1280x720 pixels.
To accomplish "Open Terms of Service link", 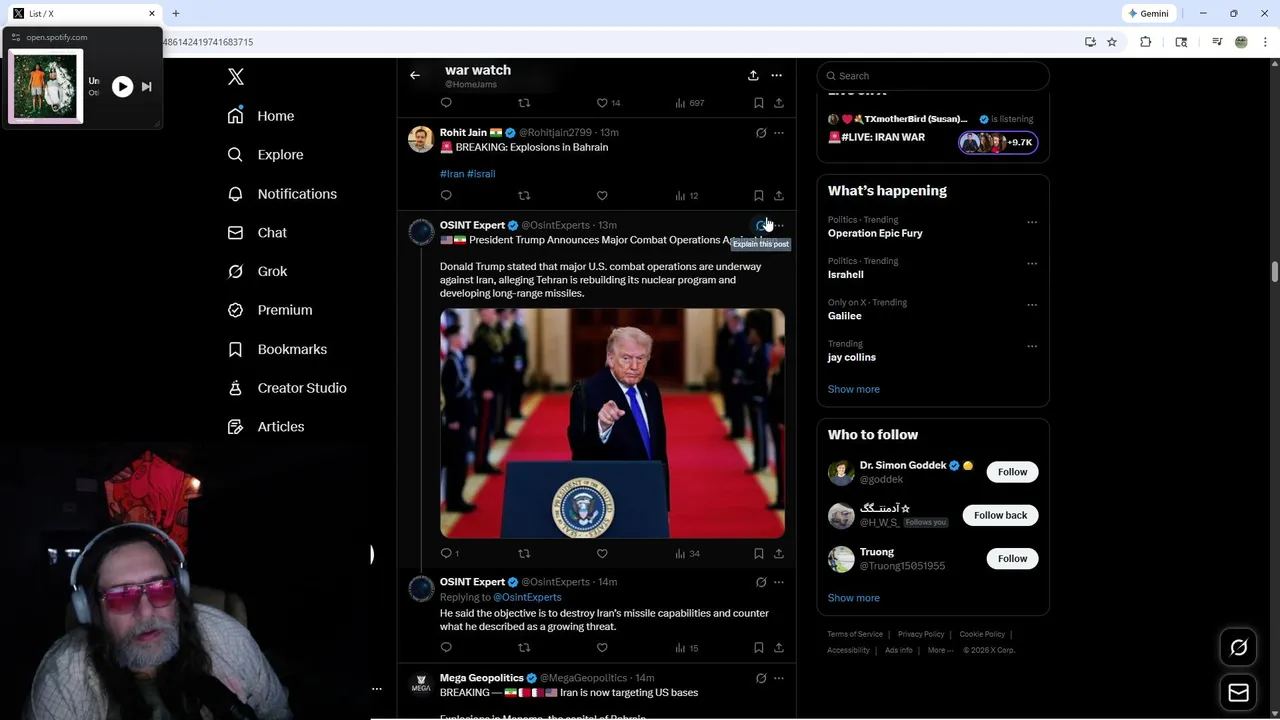I will pos(855,634).
